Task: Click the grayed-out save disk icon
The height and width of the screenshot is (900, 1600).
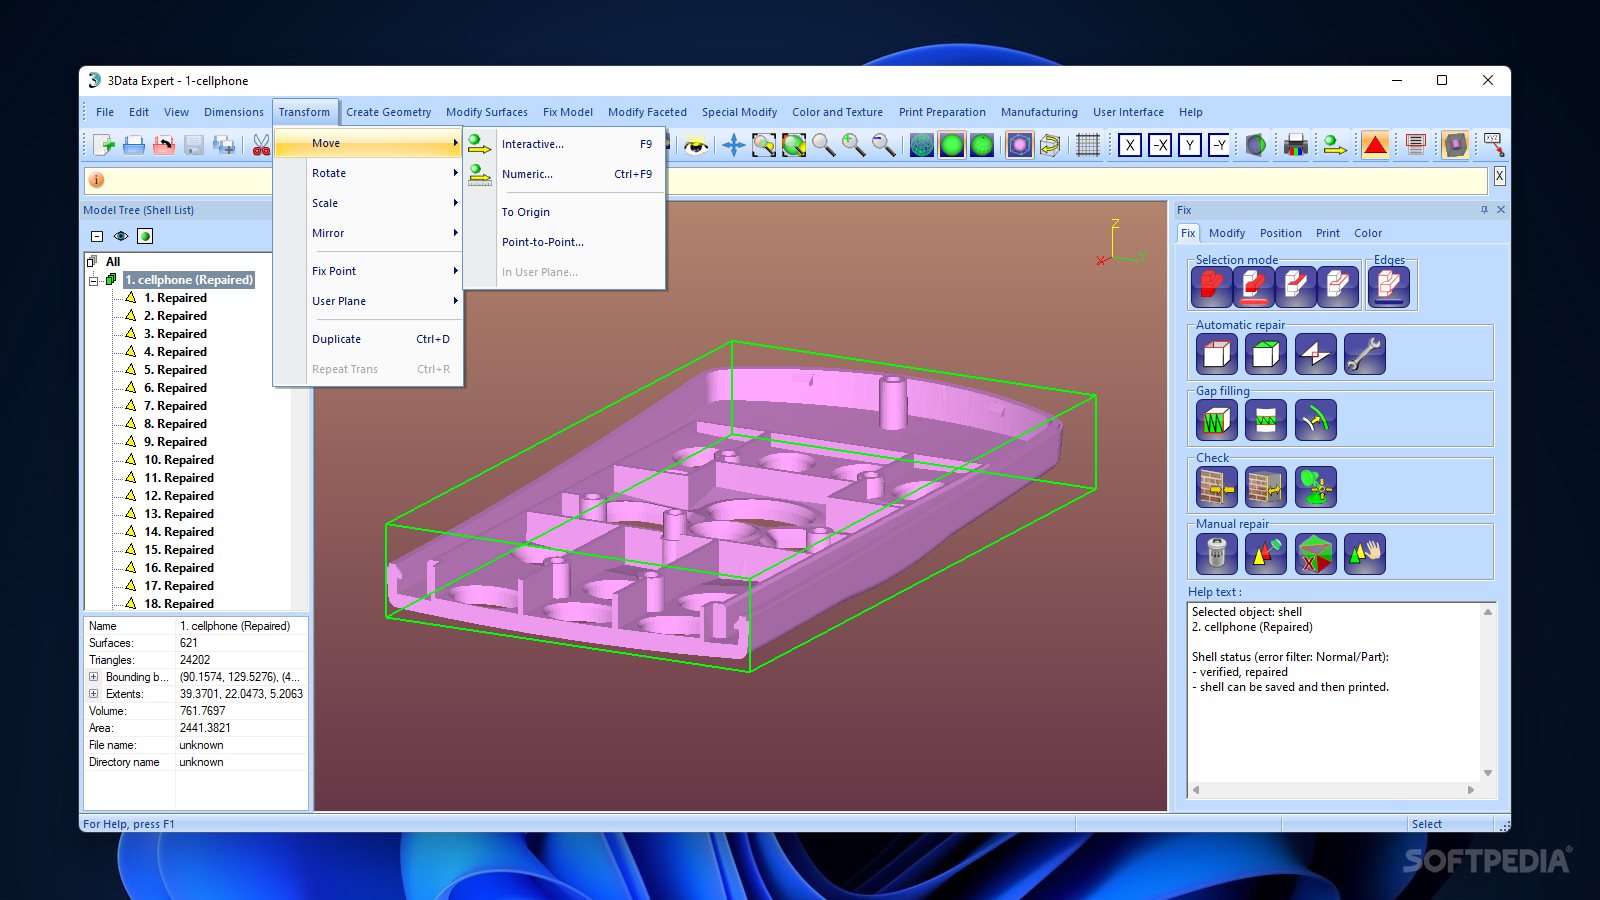Action: (x=194, y=145)
